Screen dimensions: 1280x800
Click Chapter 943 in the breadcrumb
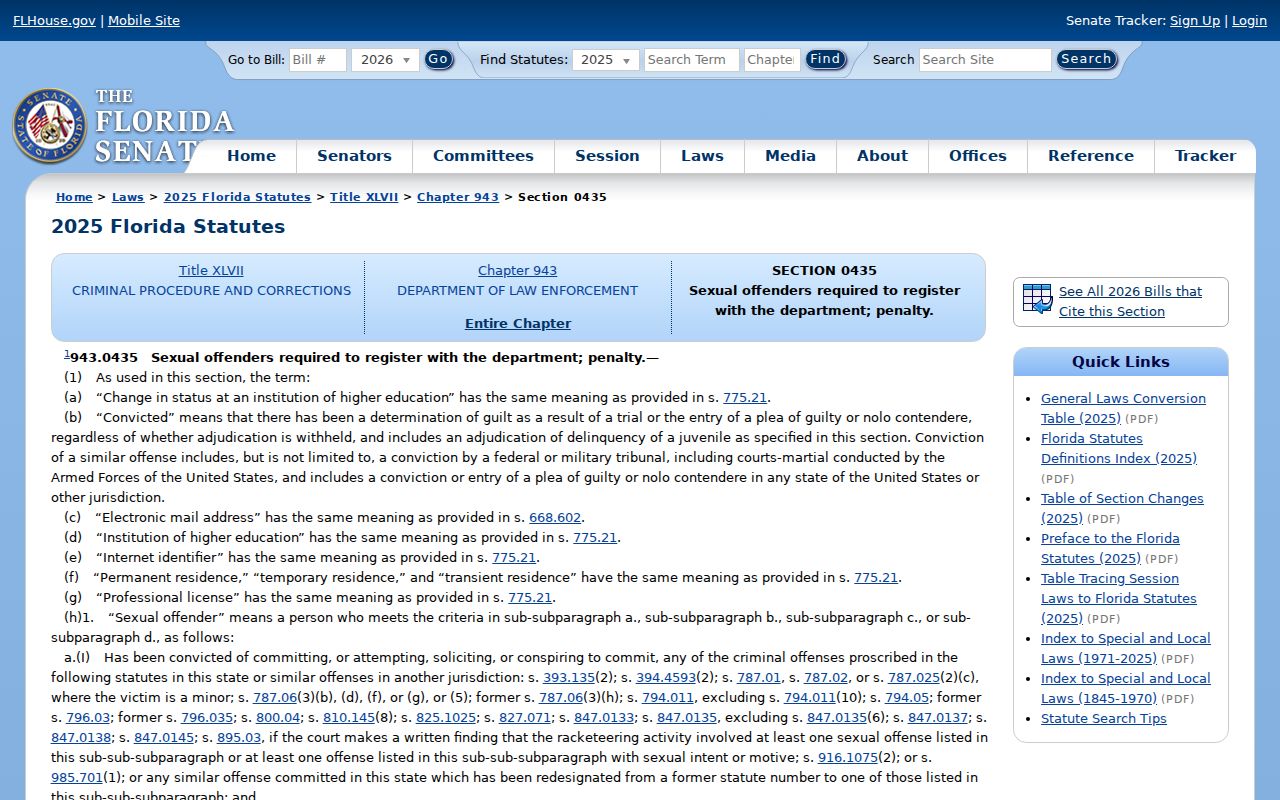click(458, 197)
